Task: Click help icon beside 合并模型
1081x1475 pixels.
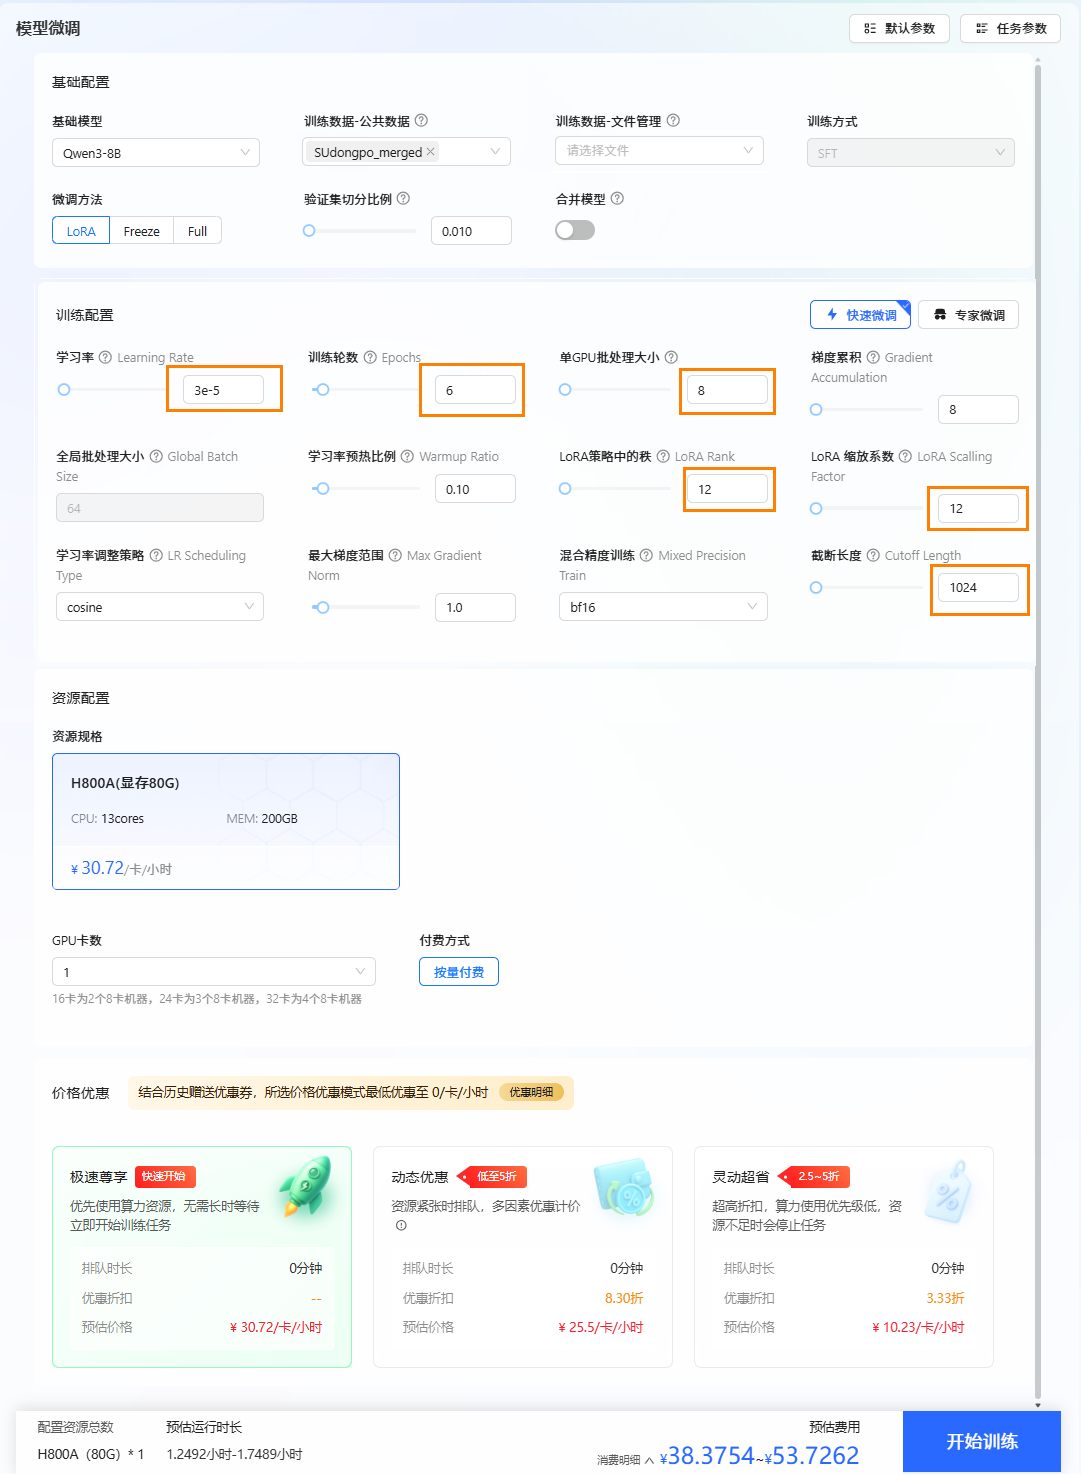Action: point(617,199)
